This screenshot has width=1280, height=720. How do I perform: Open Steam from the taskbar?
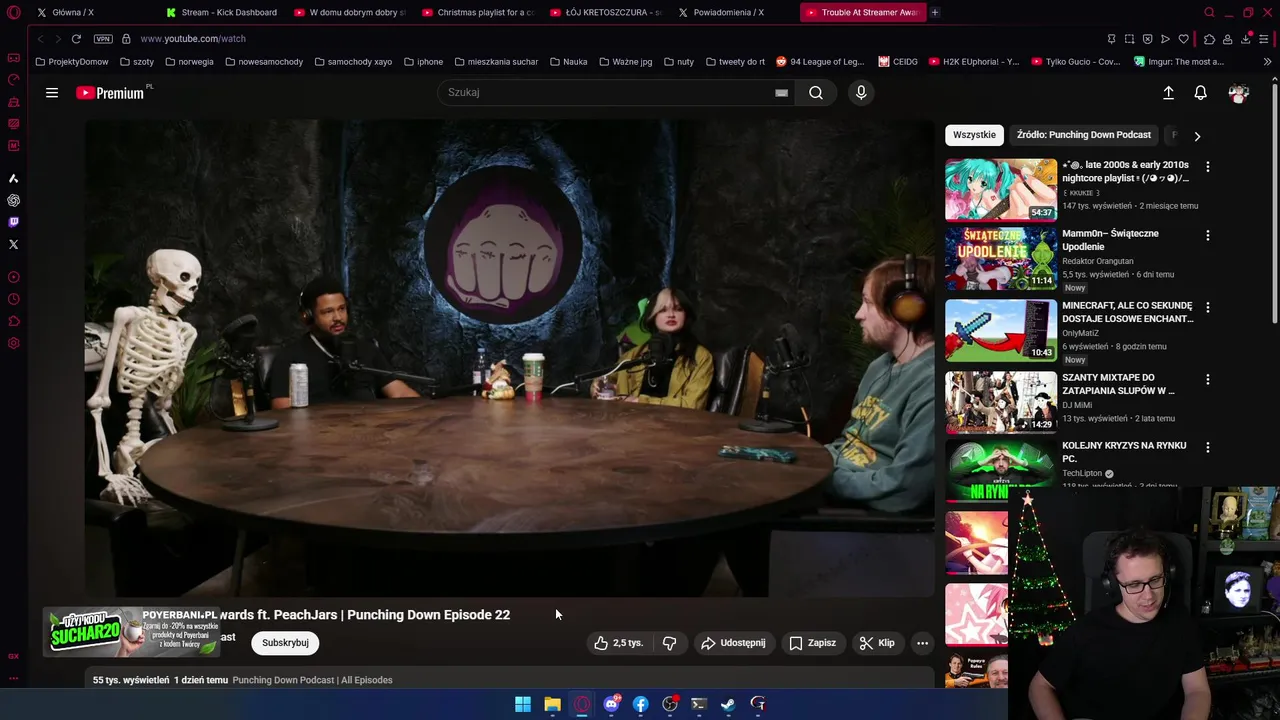(728, 704)
